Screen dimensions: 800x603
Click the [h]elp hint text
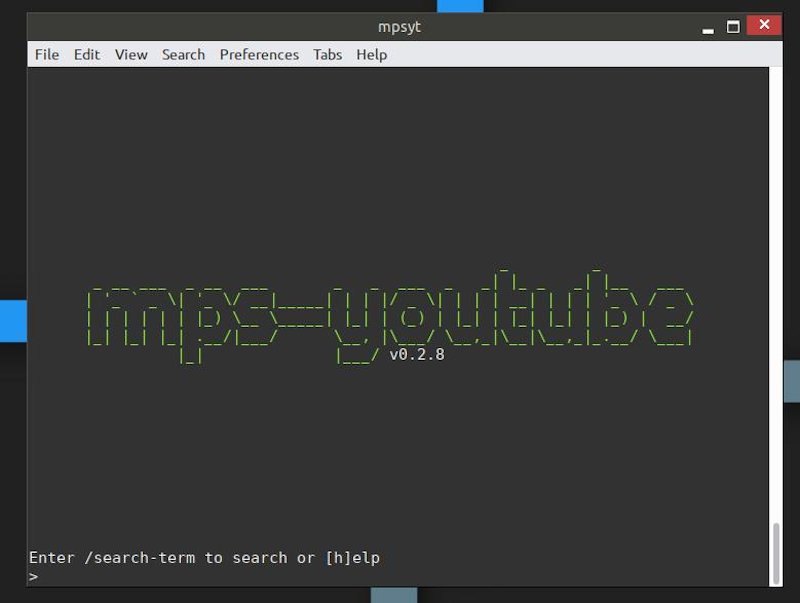click(x=353, y=558)
